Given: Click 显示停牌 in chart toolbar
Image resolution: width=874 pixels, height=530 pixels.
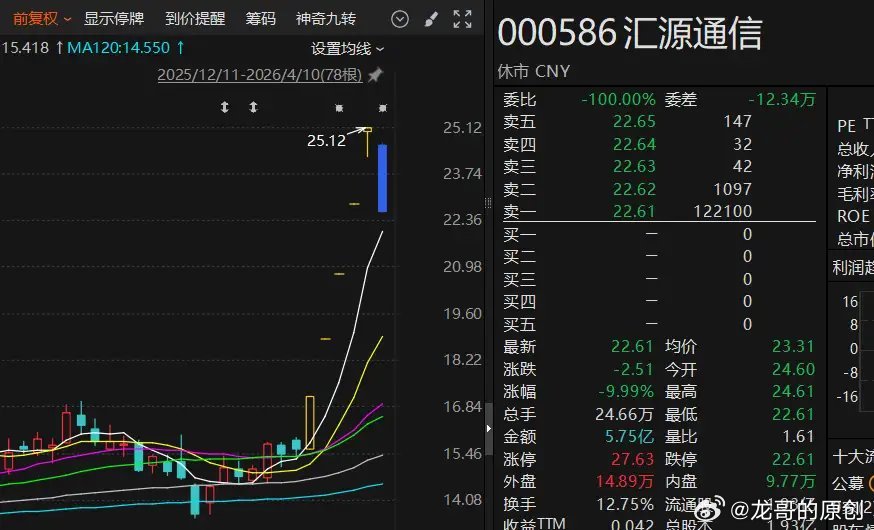Looking at the screenshot, I should [114, 19].
